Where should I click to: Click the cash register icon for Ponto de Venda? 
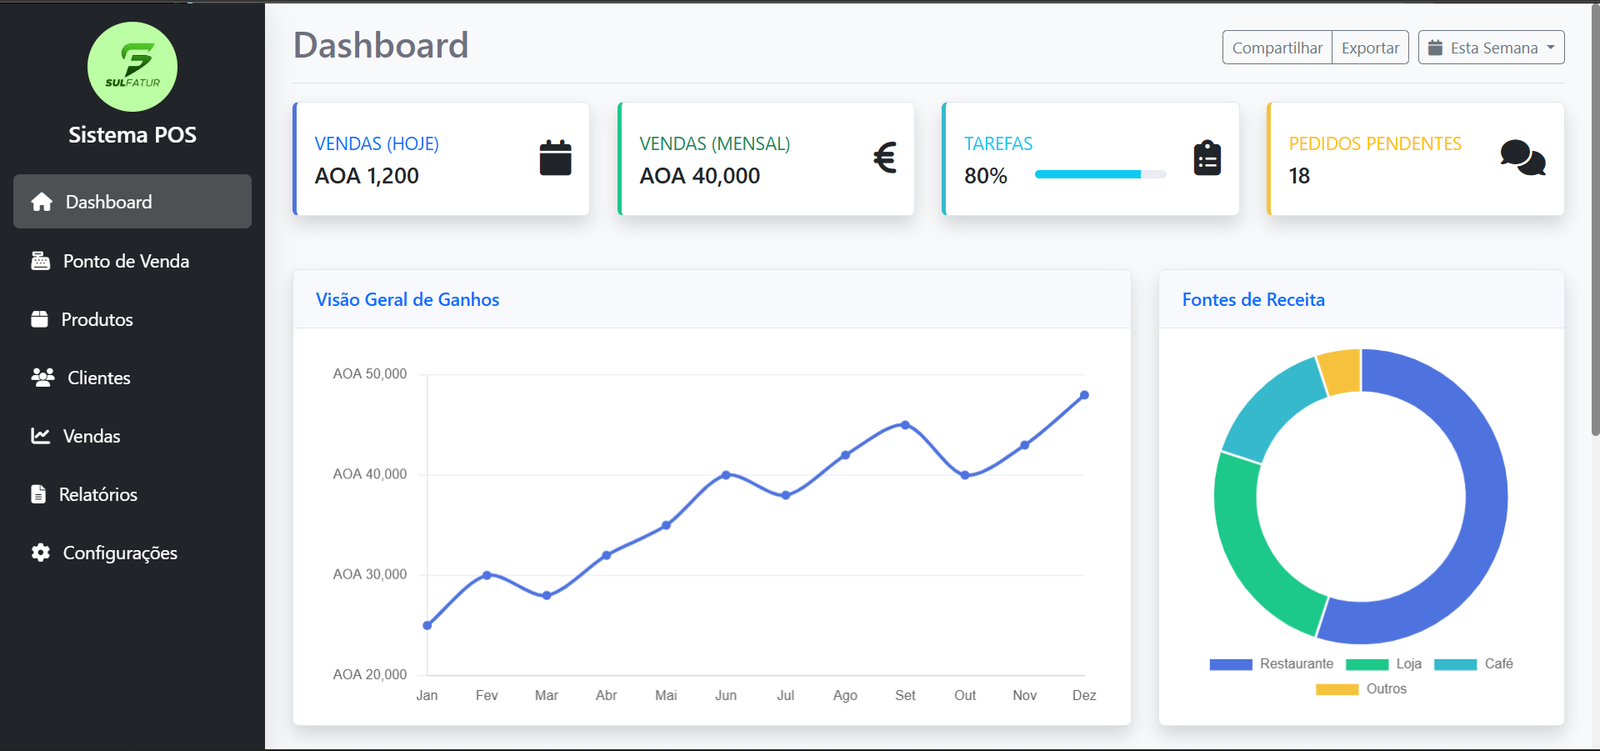[40, 261]
